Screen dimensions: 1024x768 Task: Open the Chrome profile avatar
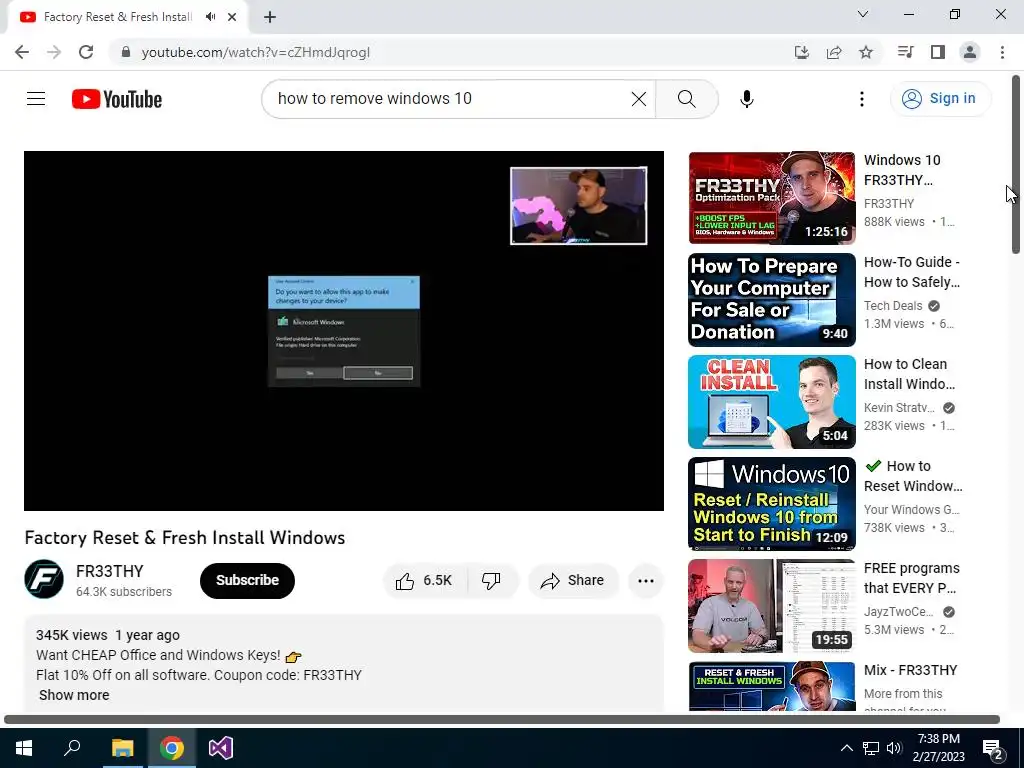pyautogui.click(x=970, y=52)
